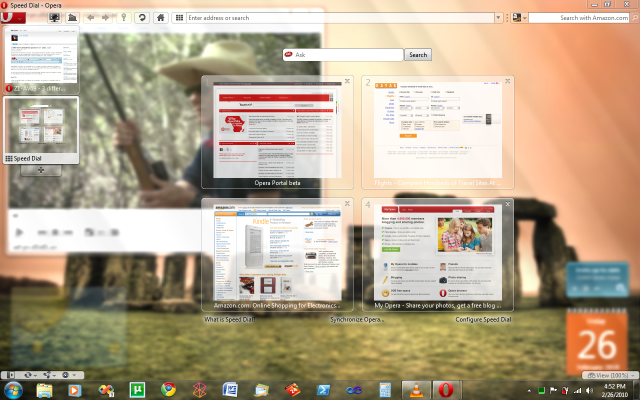Click the network signal tray icon
This screenshot has width=640, height=400.
(x=578, y=391)
